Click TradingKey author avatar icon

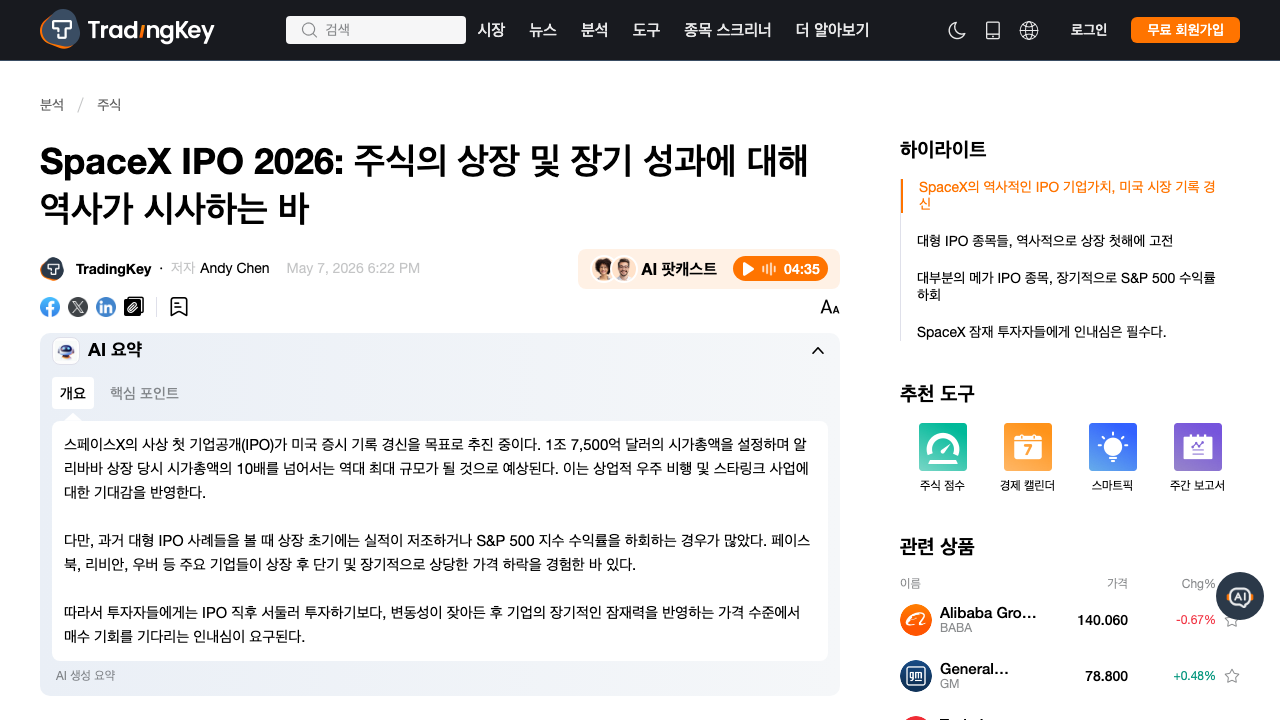coord(52,269)
